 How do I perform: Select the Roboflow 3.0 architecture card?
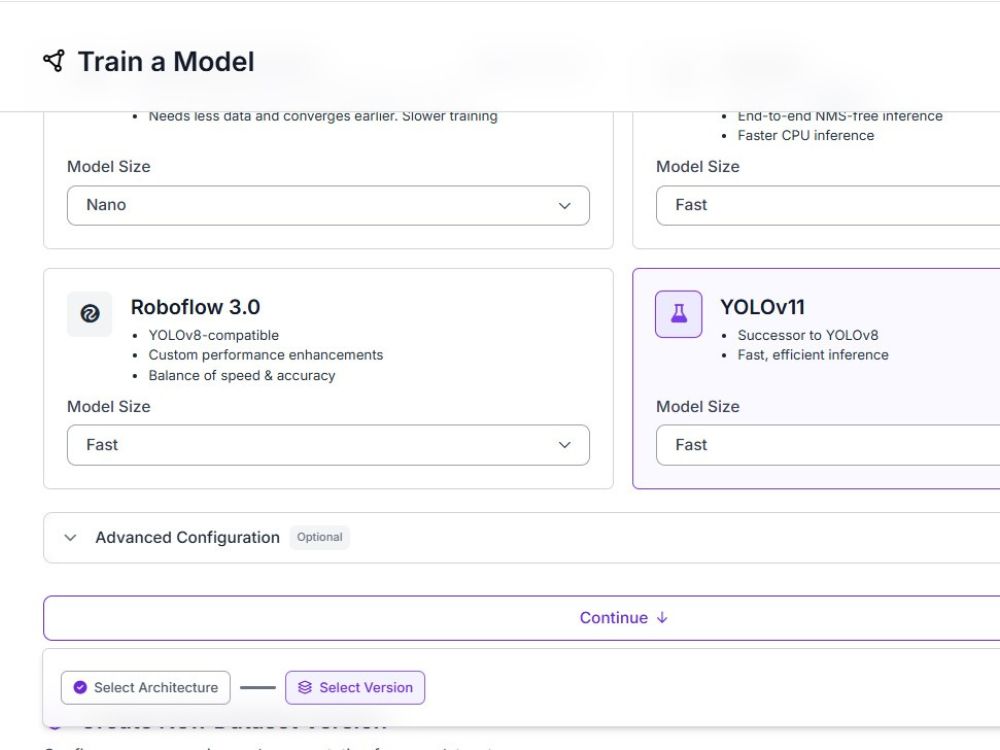coord(328,379)
